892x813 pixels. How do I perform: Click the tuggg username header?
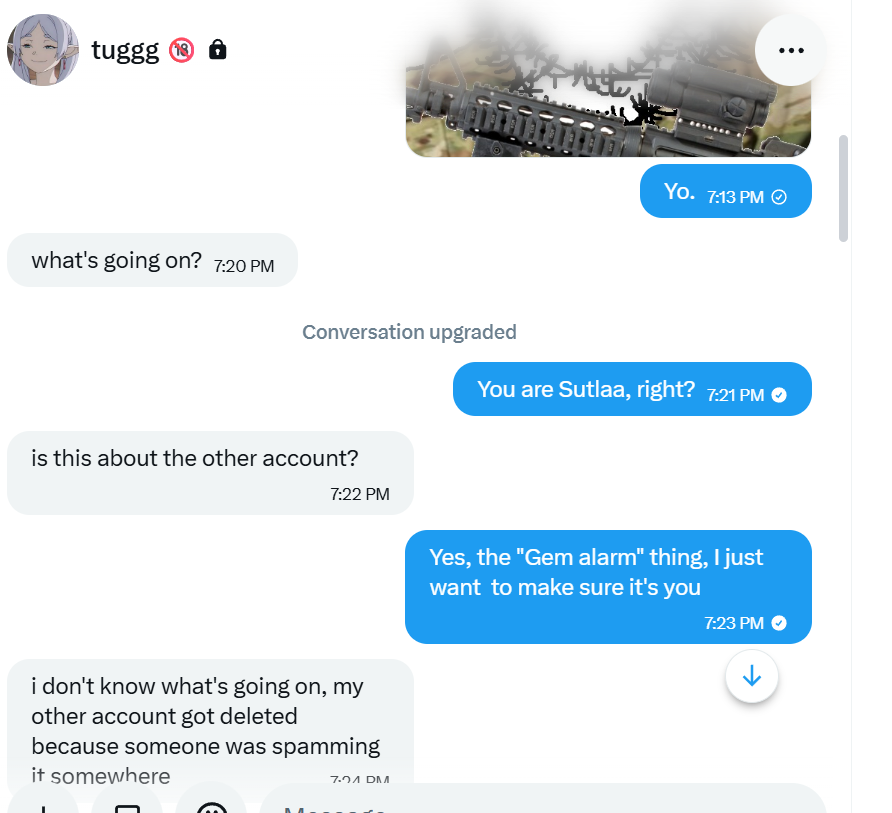pos(125,50)
